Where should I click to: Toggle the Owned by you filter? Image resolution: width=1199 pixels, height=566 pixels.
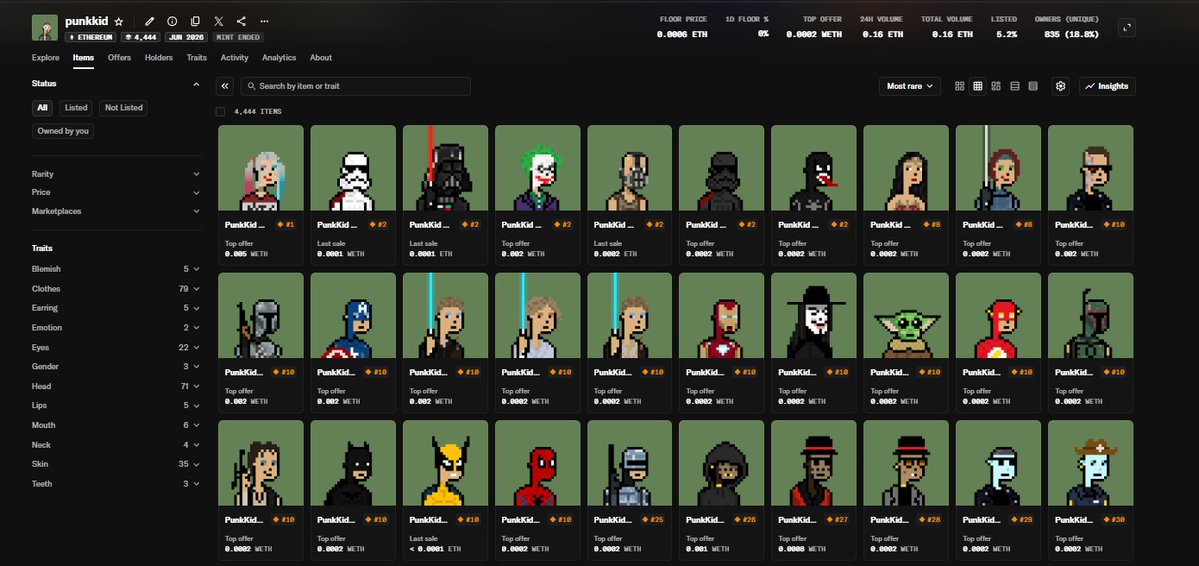coord(63,131)
